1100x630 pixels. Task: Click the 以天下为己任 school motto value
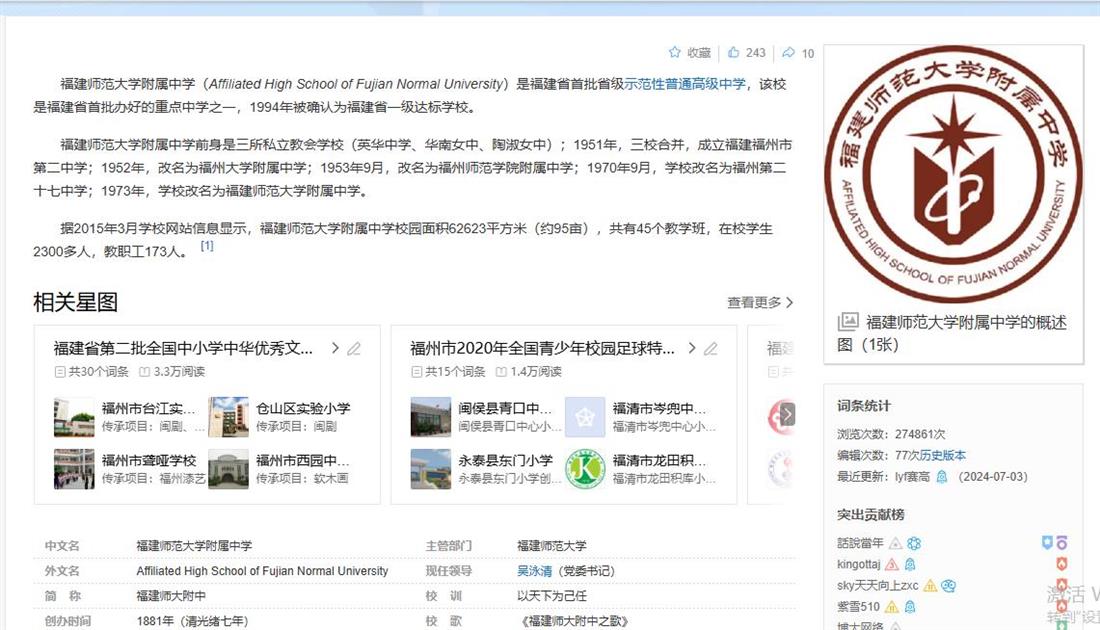click(x=551, y=596)
